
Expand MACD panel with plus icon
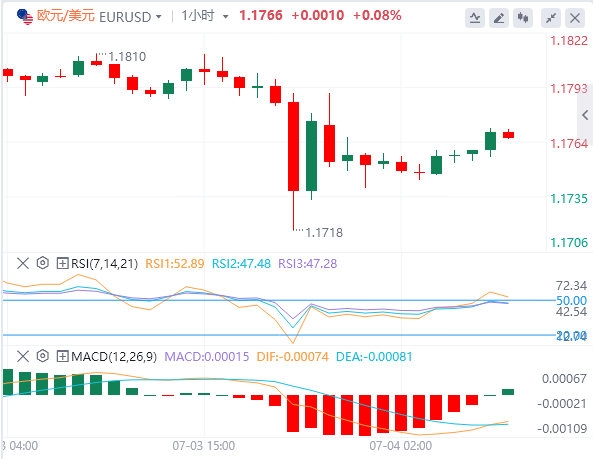click(x=62, y=356)
